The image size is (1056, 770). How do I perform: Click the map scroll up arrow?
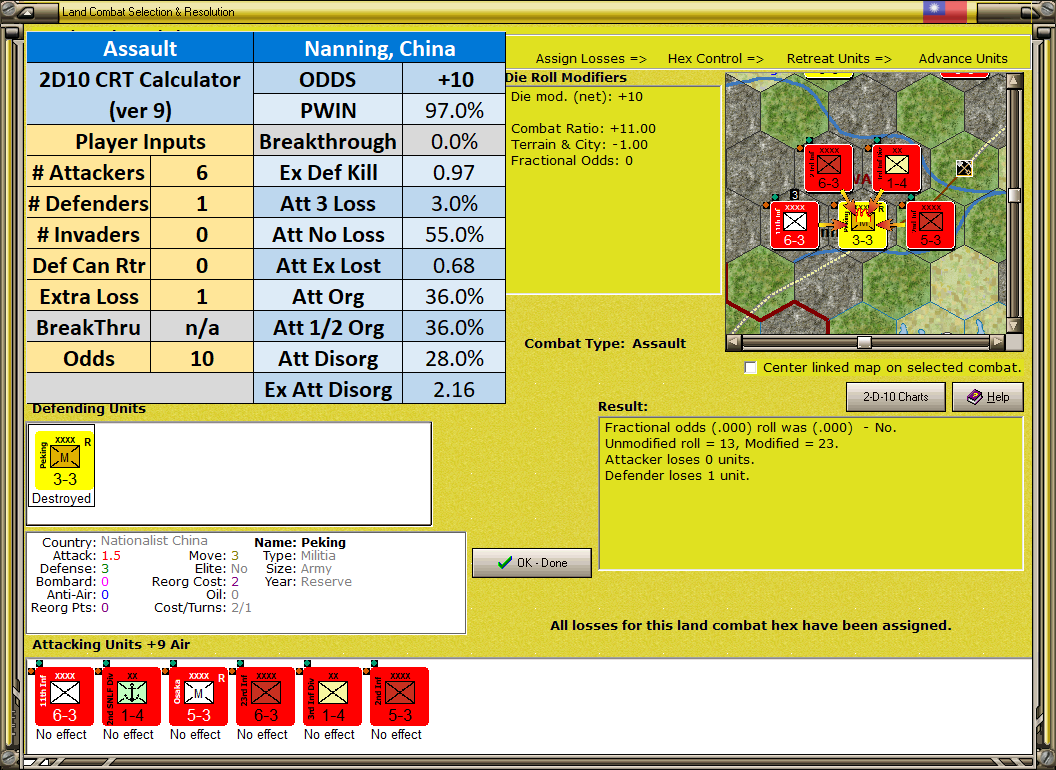(1014, 81)
